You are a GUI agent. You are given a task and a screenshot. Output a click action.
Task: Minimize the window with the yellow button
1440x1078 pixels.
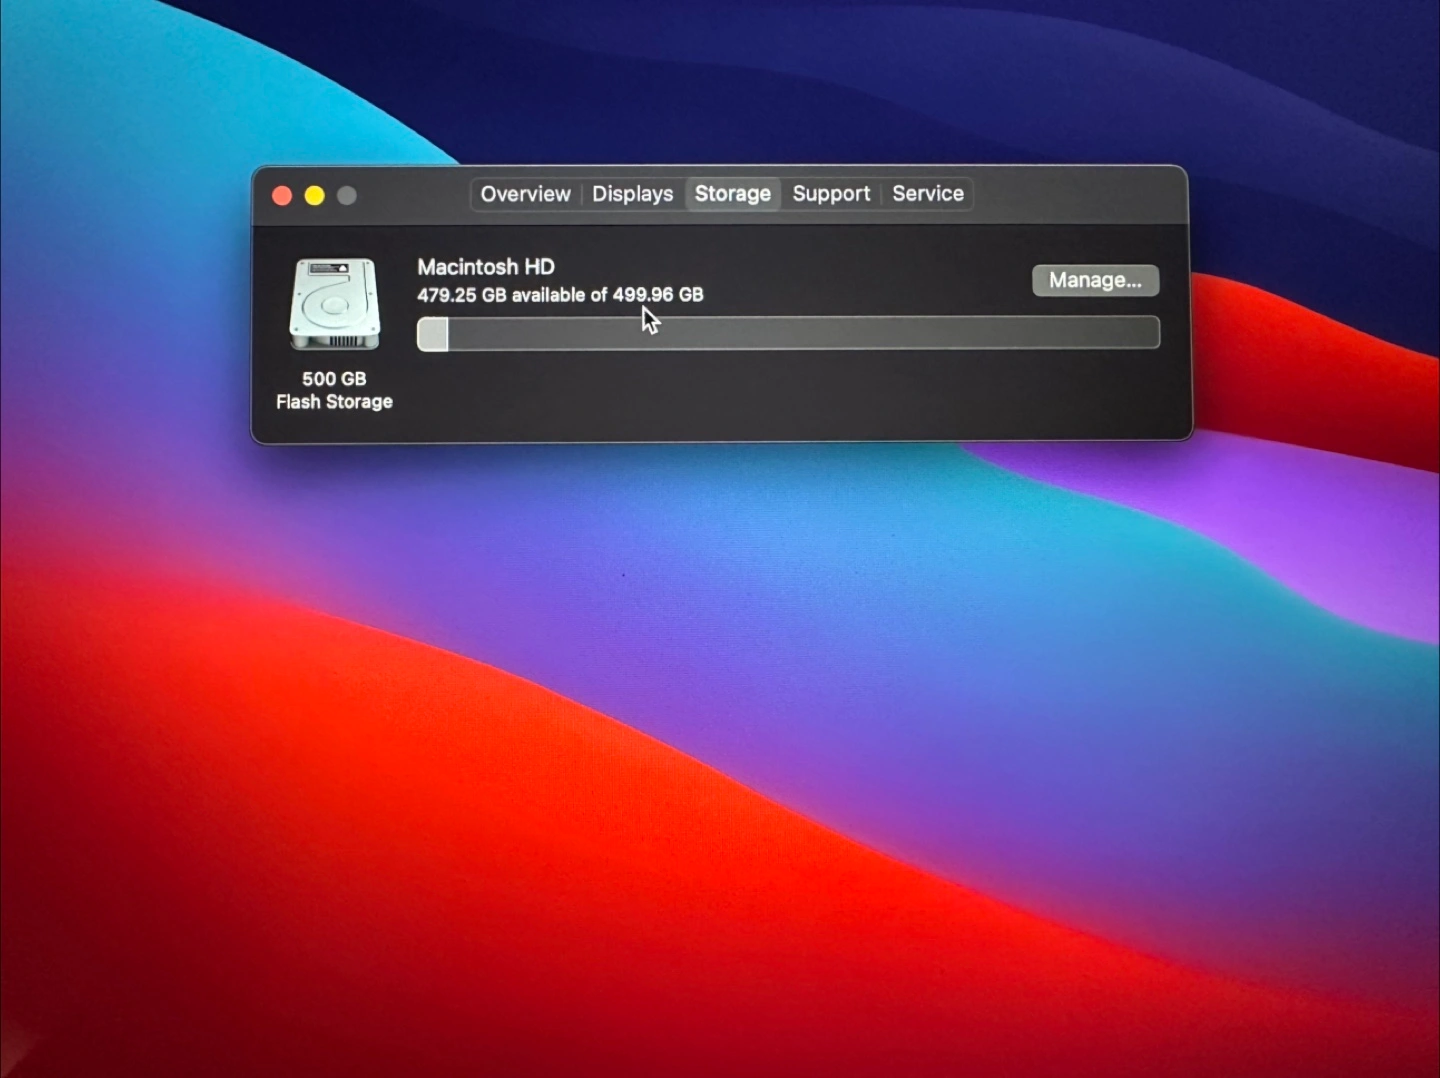tap(314, 196)
